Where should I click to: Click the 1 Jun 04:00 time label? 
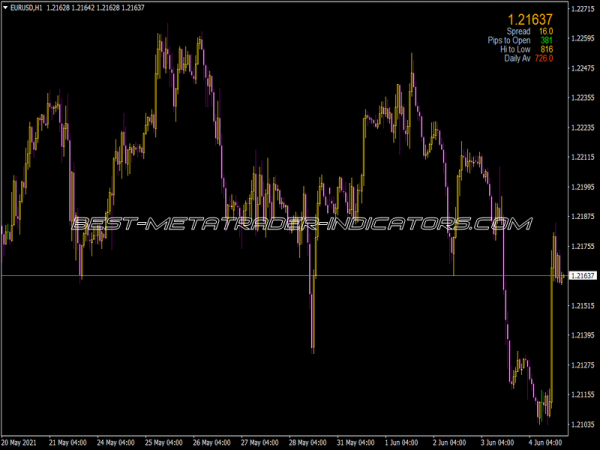[403, 441]
